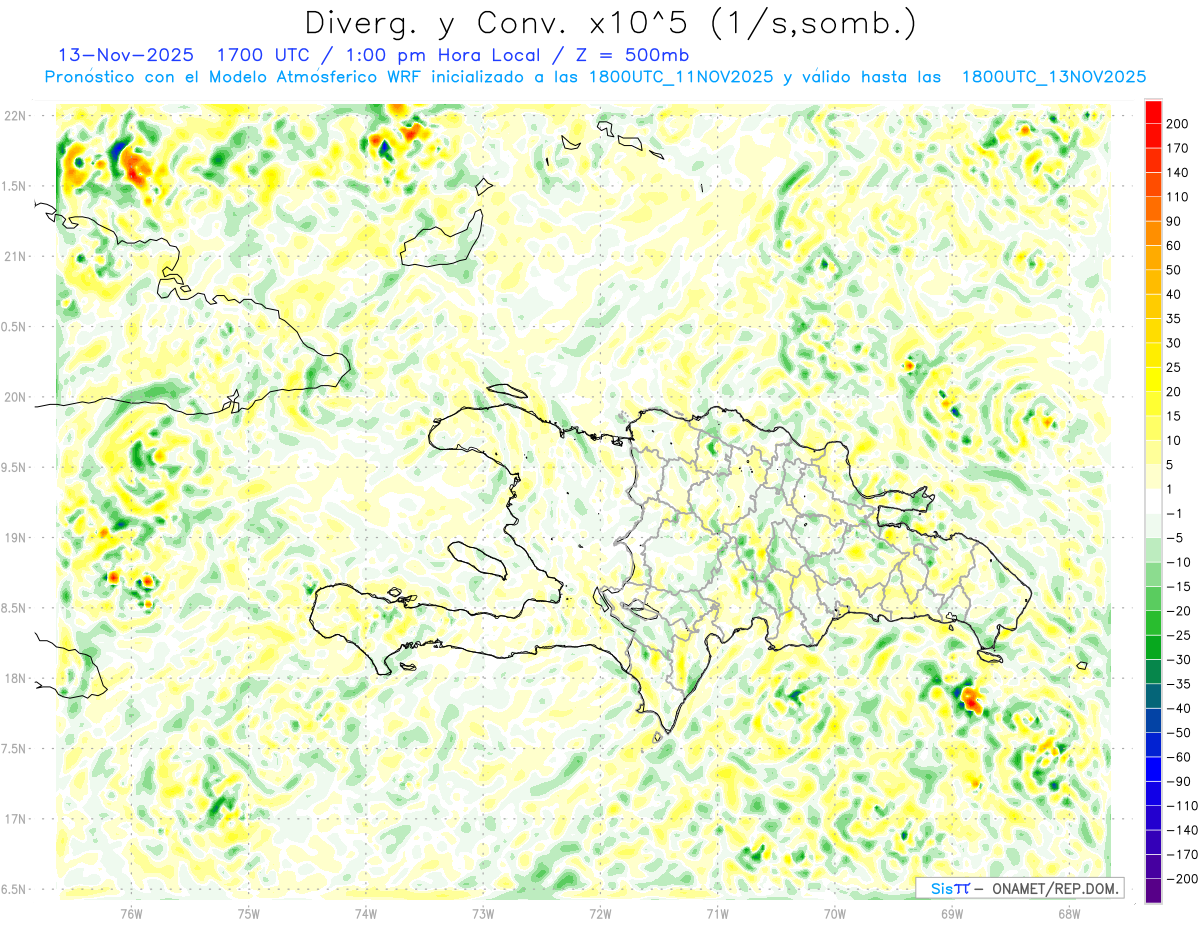Click the '-10' colorbar value
Image resolution: width=1200 pixels, height=927 pixels.
point(1178,562)
